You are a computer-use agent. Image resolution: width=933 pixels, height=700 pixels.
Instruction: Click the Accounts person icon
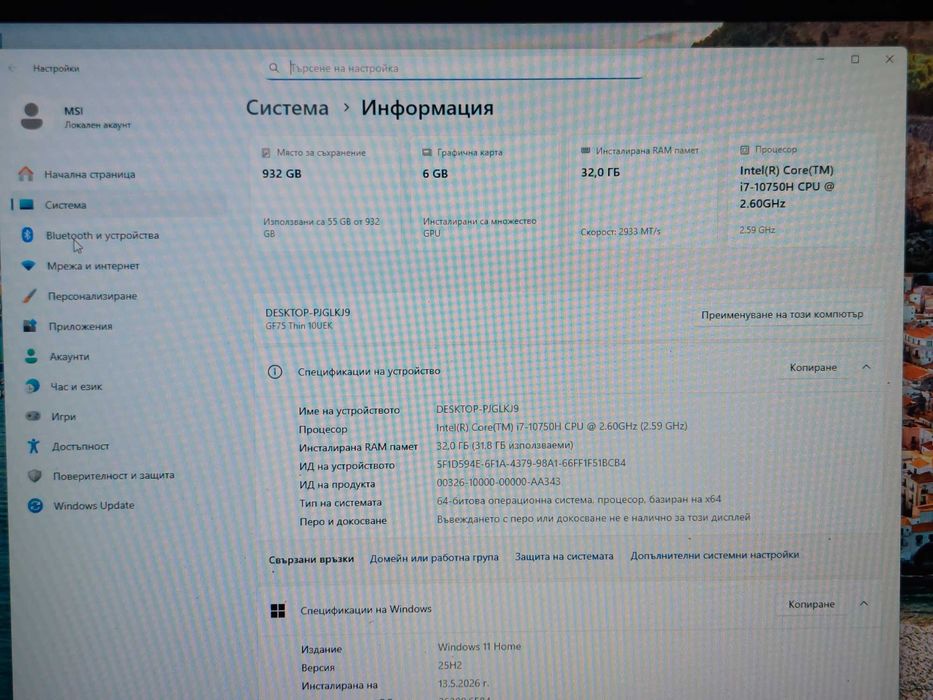[31, 356]
